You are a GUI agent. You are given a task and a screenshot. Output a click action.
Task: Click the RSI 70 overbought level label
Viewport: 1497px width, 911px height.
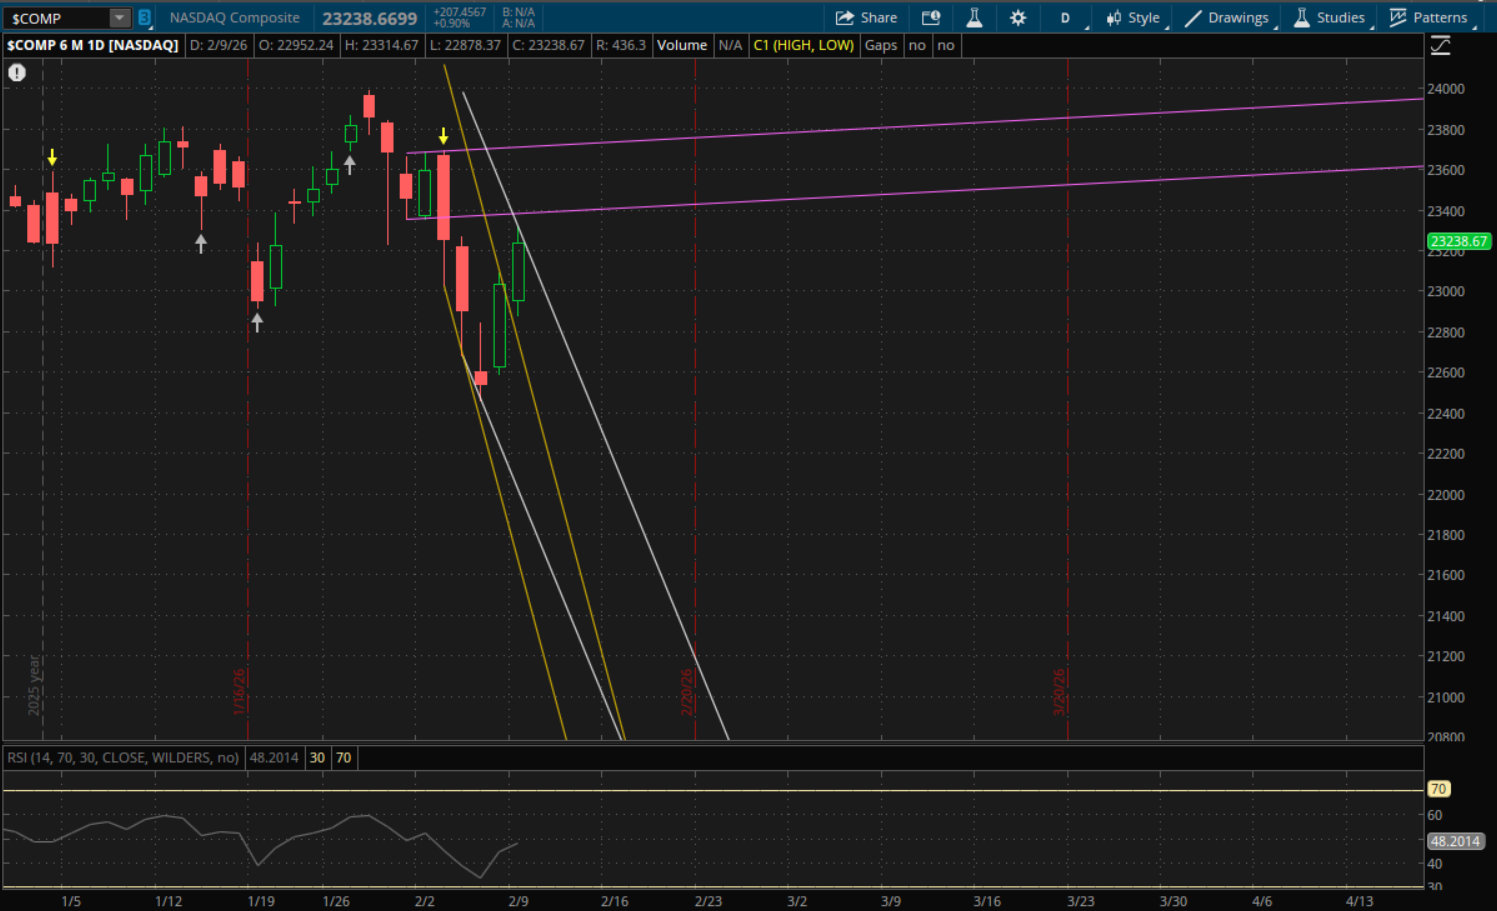pos(1438,789)
